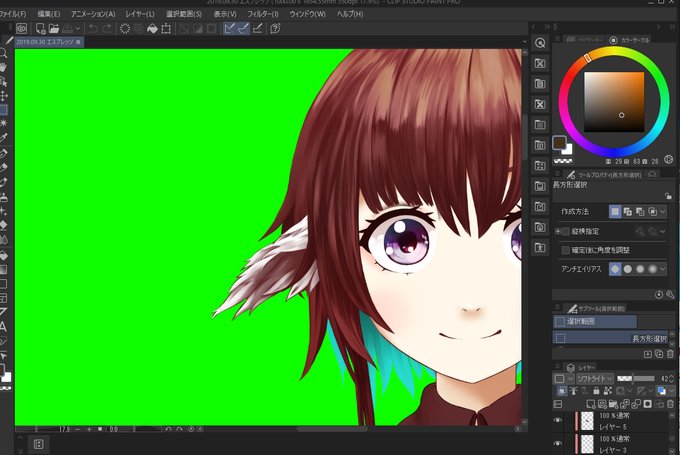Toggle the Clip to layer below button
Image resolution: width=680 pixels, height=455 pixels.
pyautogui.click(x=562, y=391)
